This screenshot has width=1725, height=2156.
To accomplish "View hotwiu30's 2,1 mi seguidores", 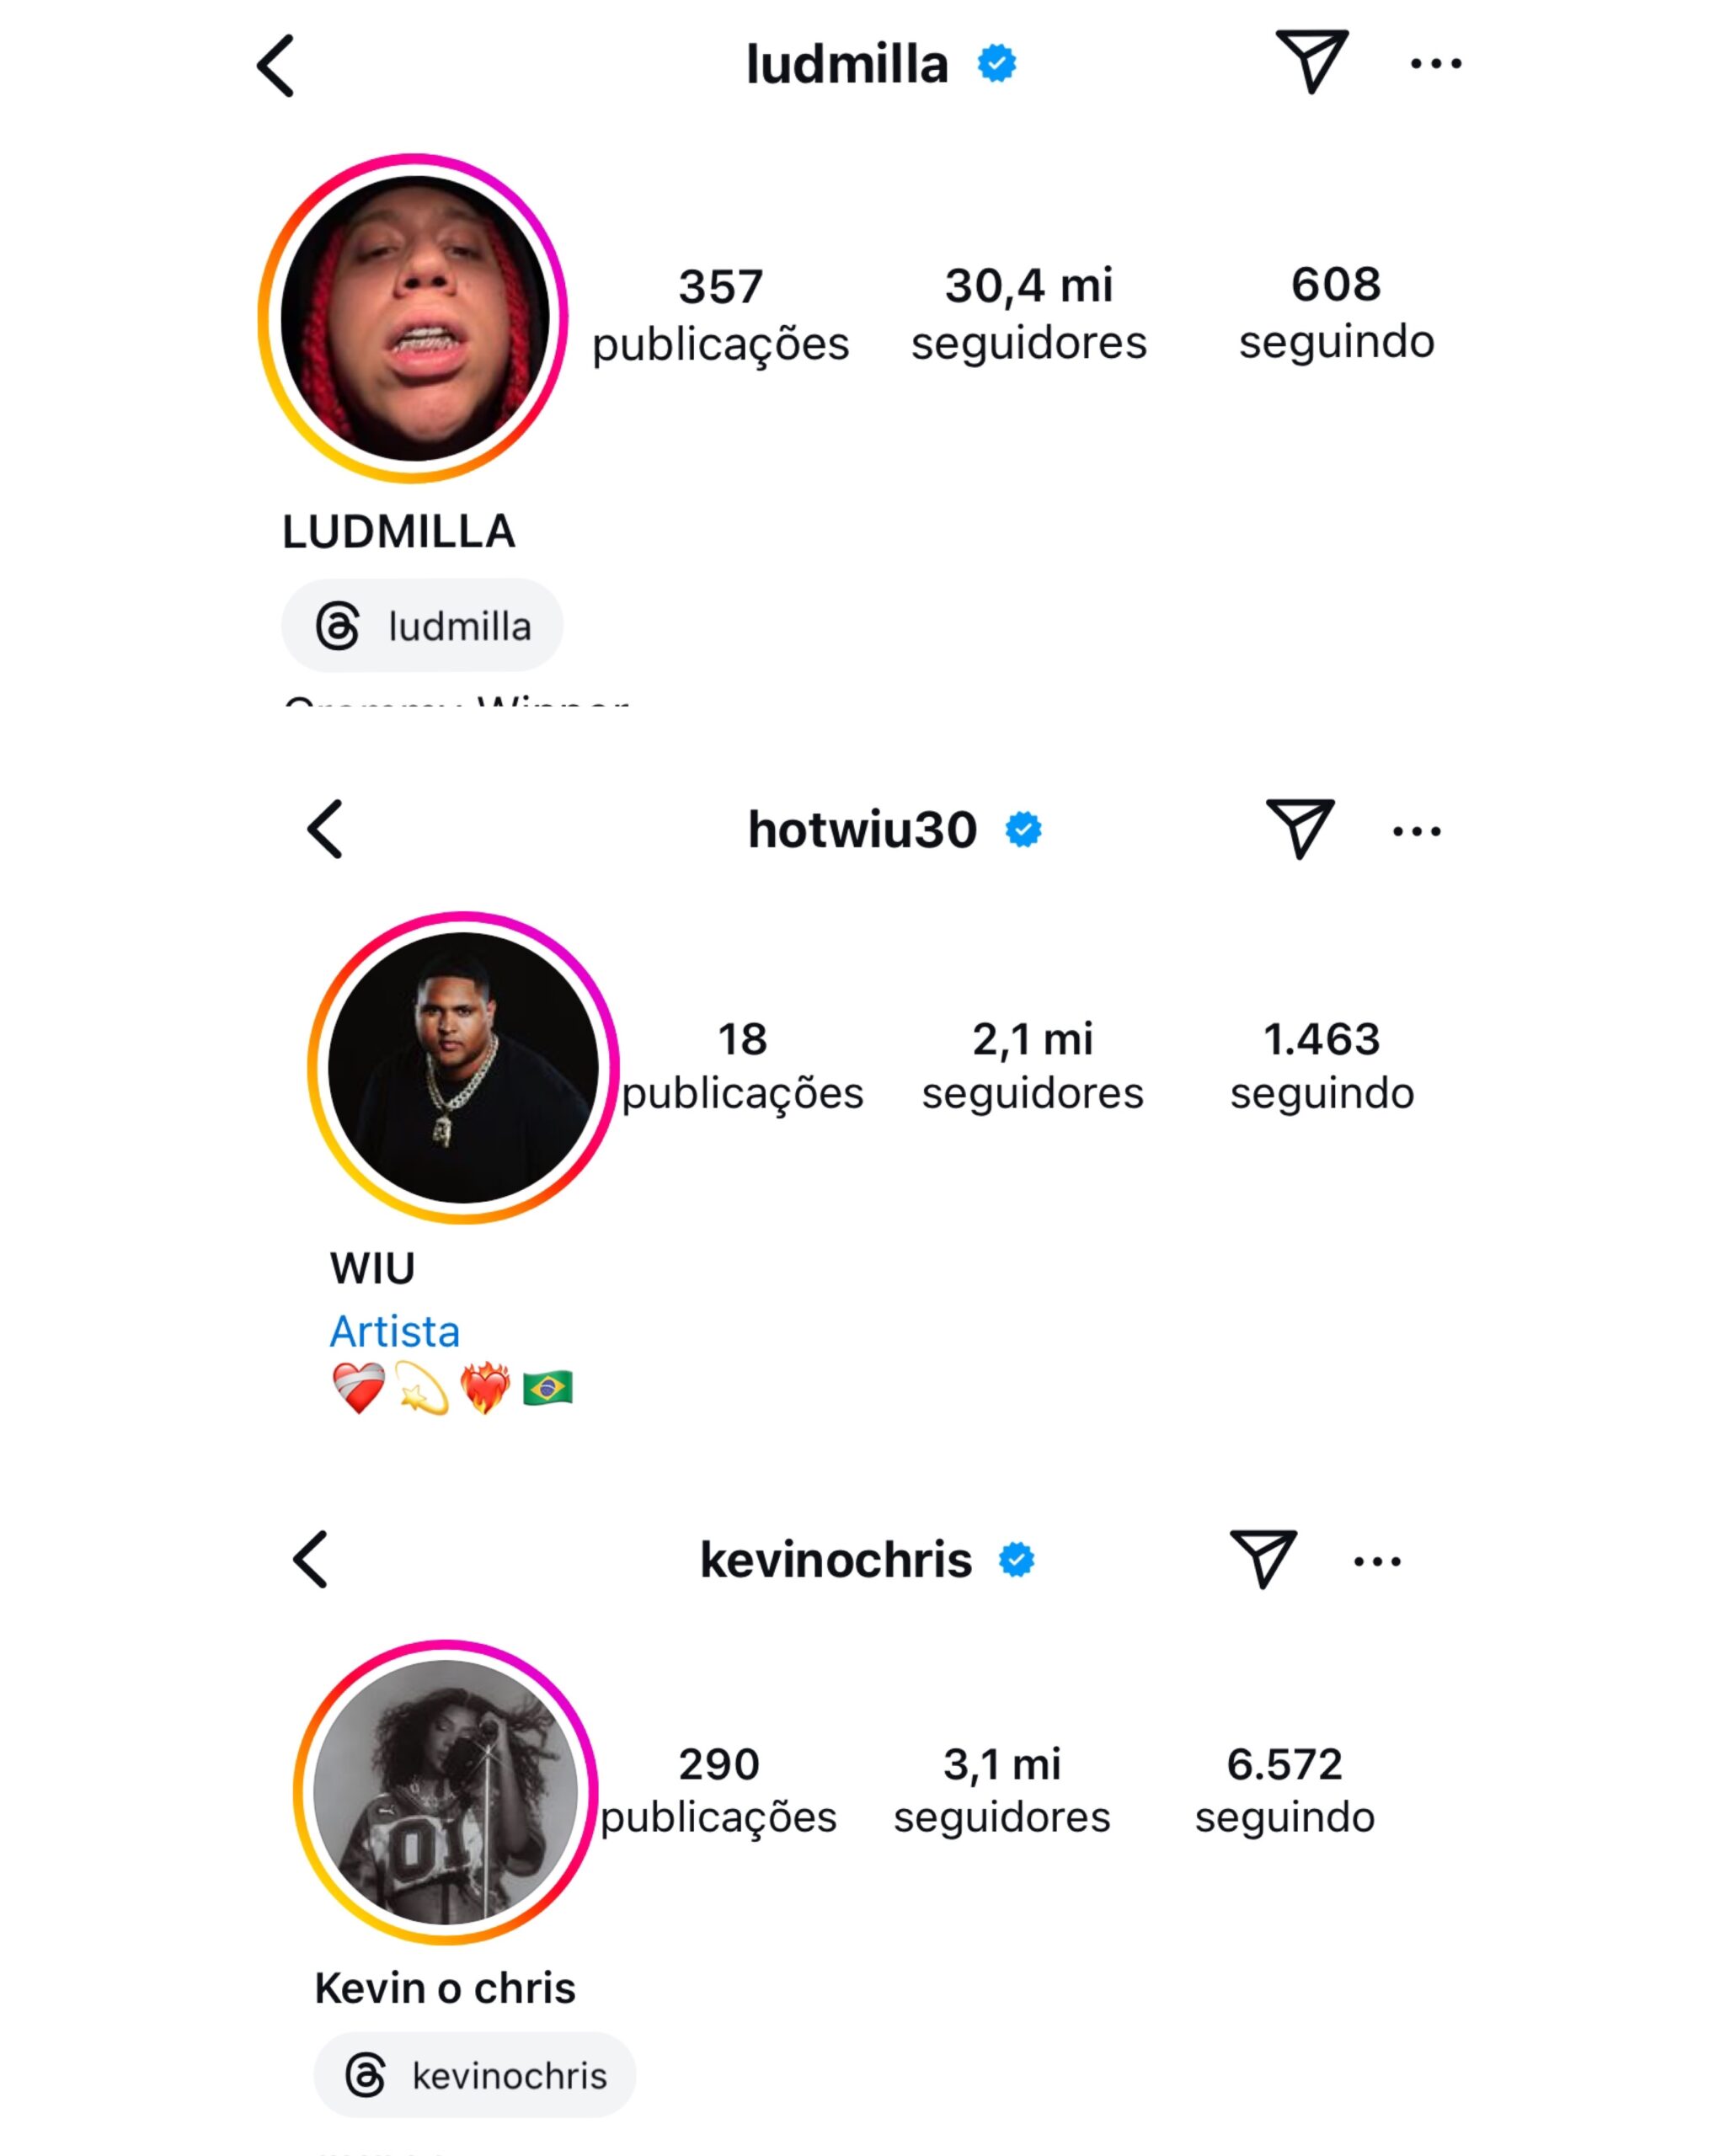I will point(1032,1065).
